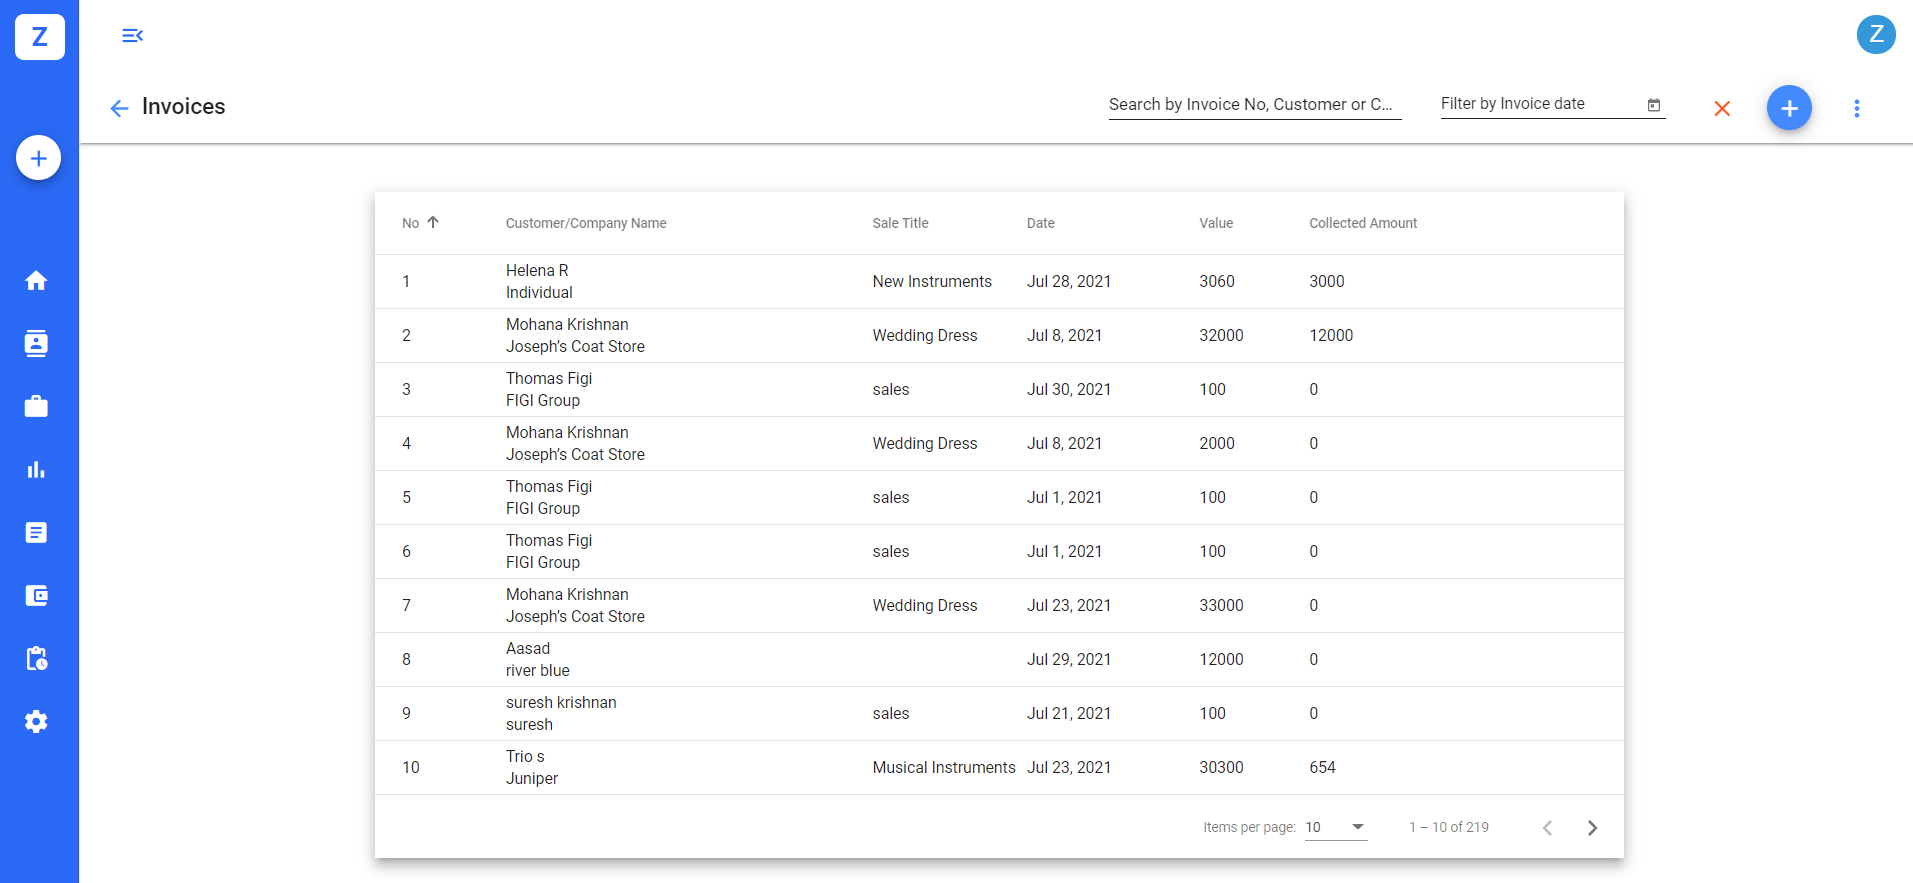Screen dimensions: 1913x883
Task: Click the value 3060 cell
Action: point(1217,282)
